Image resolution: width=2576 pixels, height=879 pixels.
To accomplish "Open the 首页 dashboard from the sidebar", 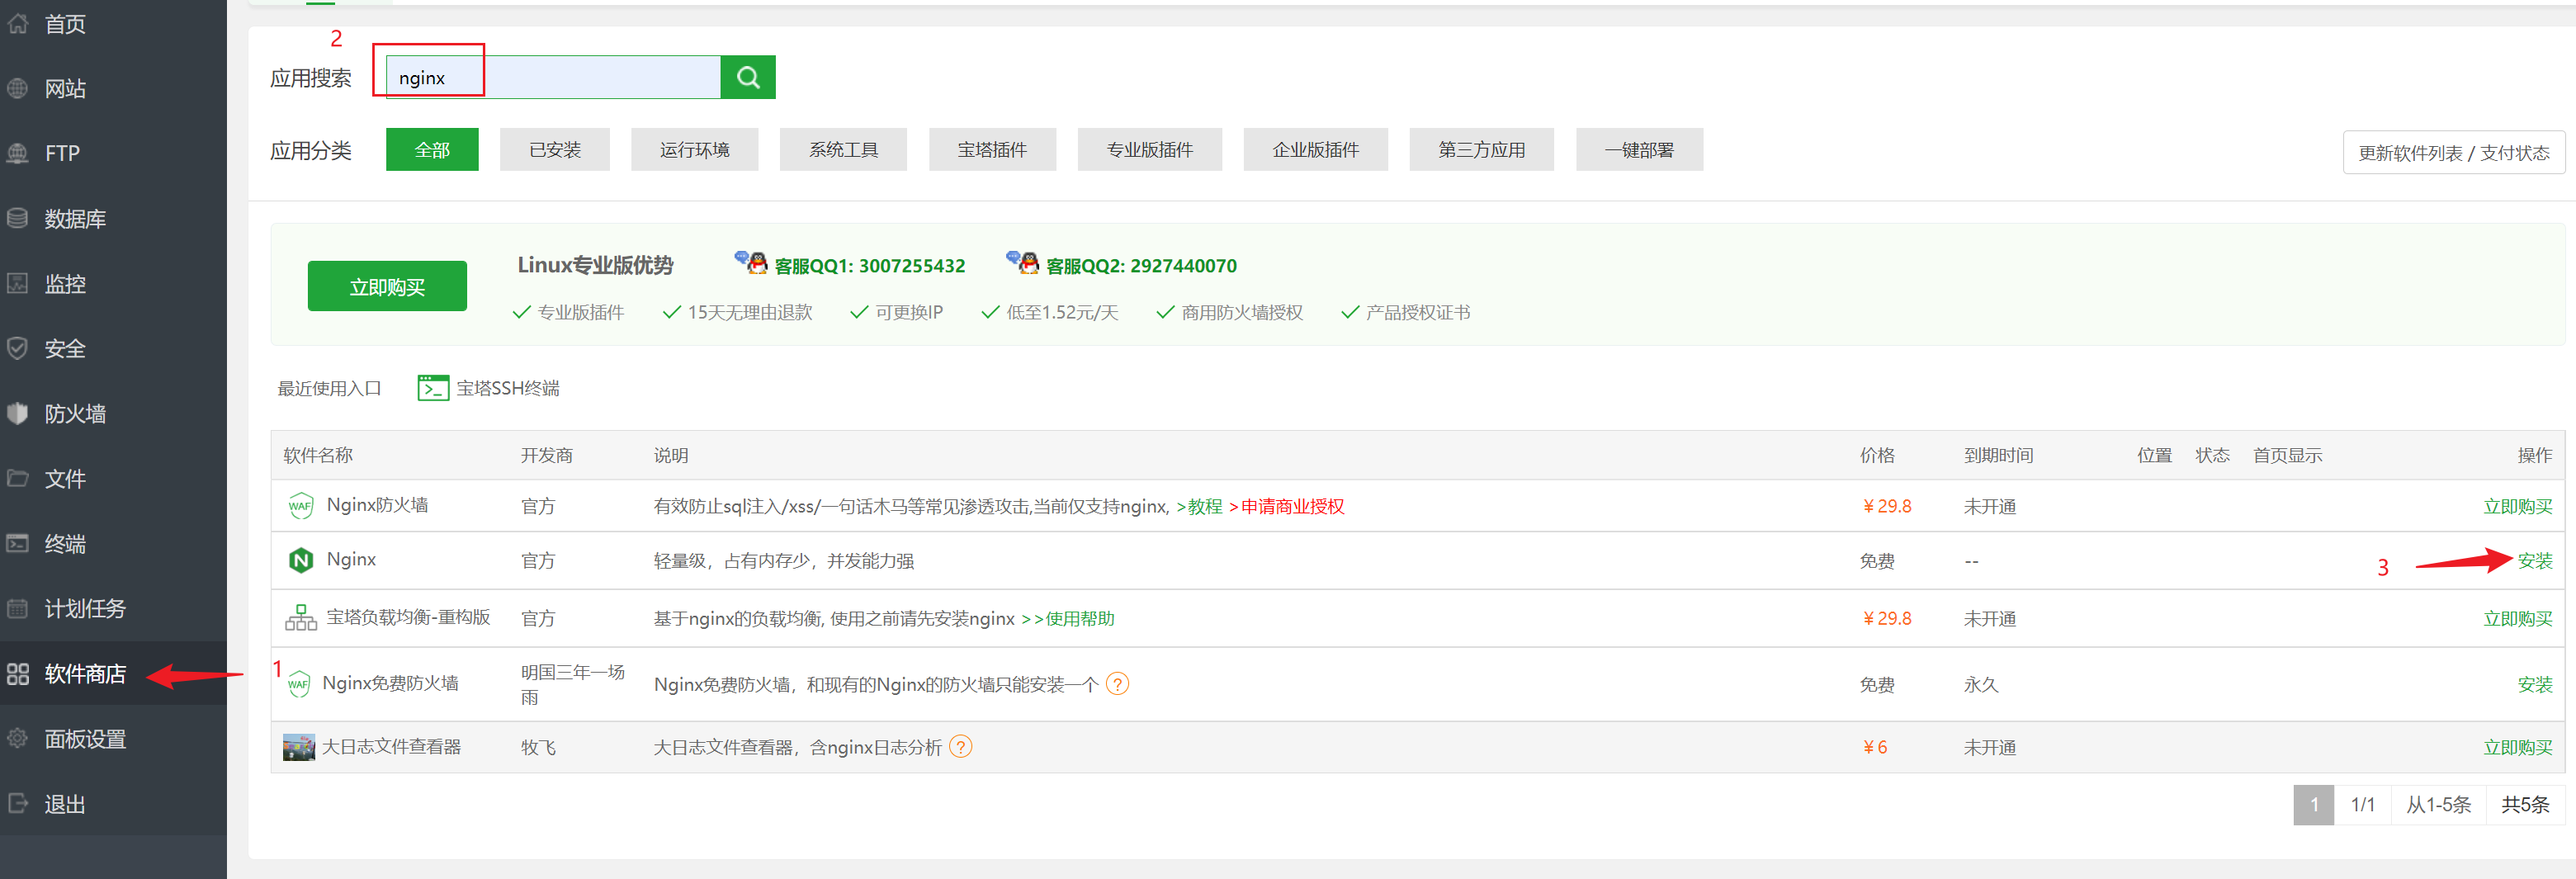I will click(x=64, y=23).
